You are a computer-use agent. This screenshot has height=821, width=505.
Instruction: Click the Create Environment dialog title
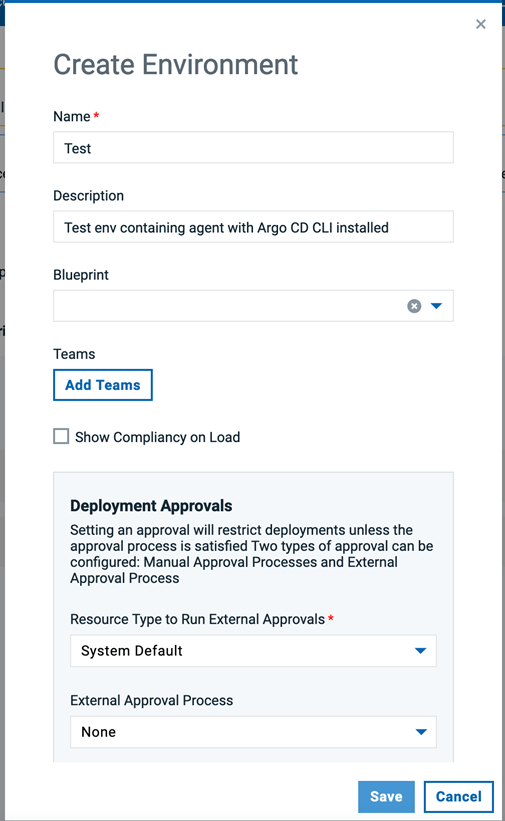coord(175,65)
